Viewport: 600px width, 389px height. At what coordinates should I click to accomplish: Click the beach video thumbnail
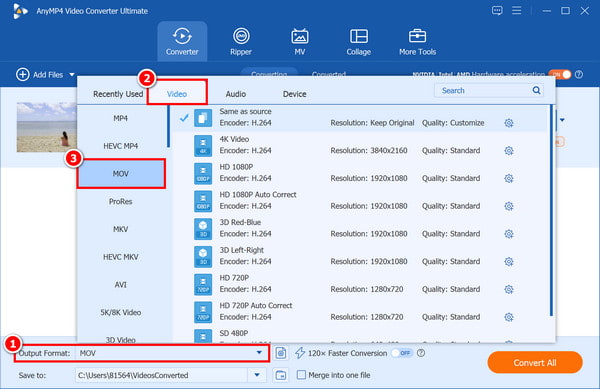point(47,127)
